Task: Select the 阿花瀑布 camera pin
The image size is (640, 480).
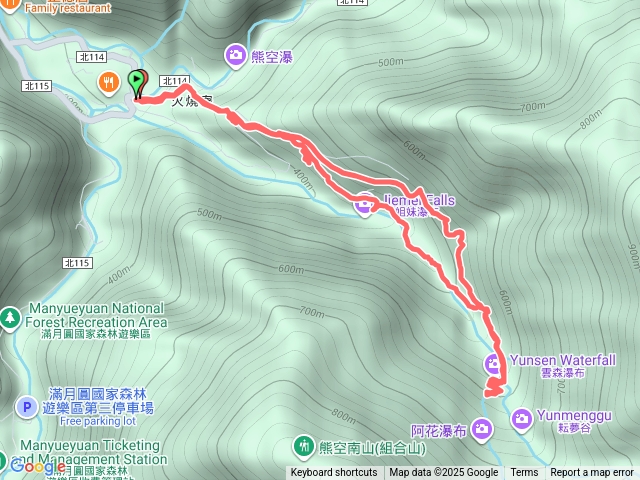Action: (x=482, y=430)
